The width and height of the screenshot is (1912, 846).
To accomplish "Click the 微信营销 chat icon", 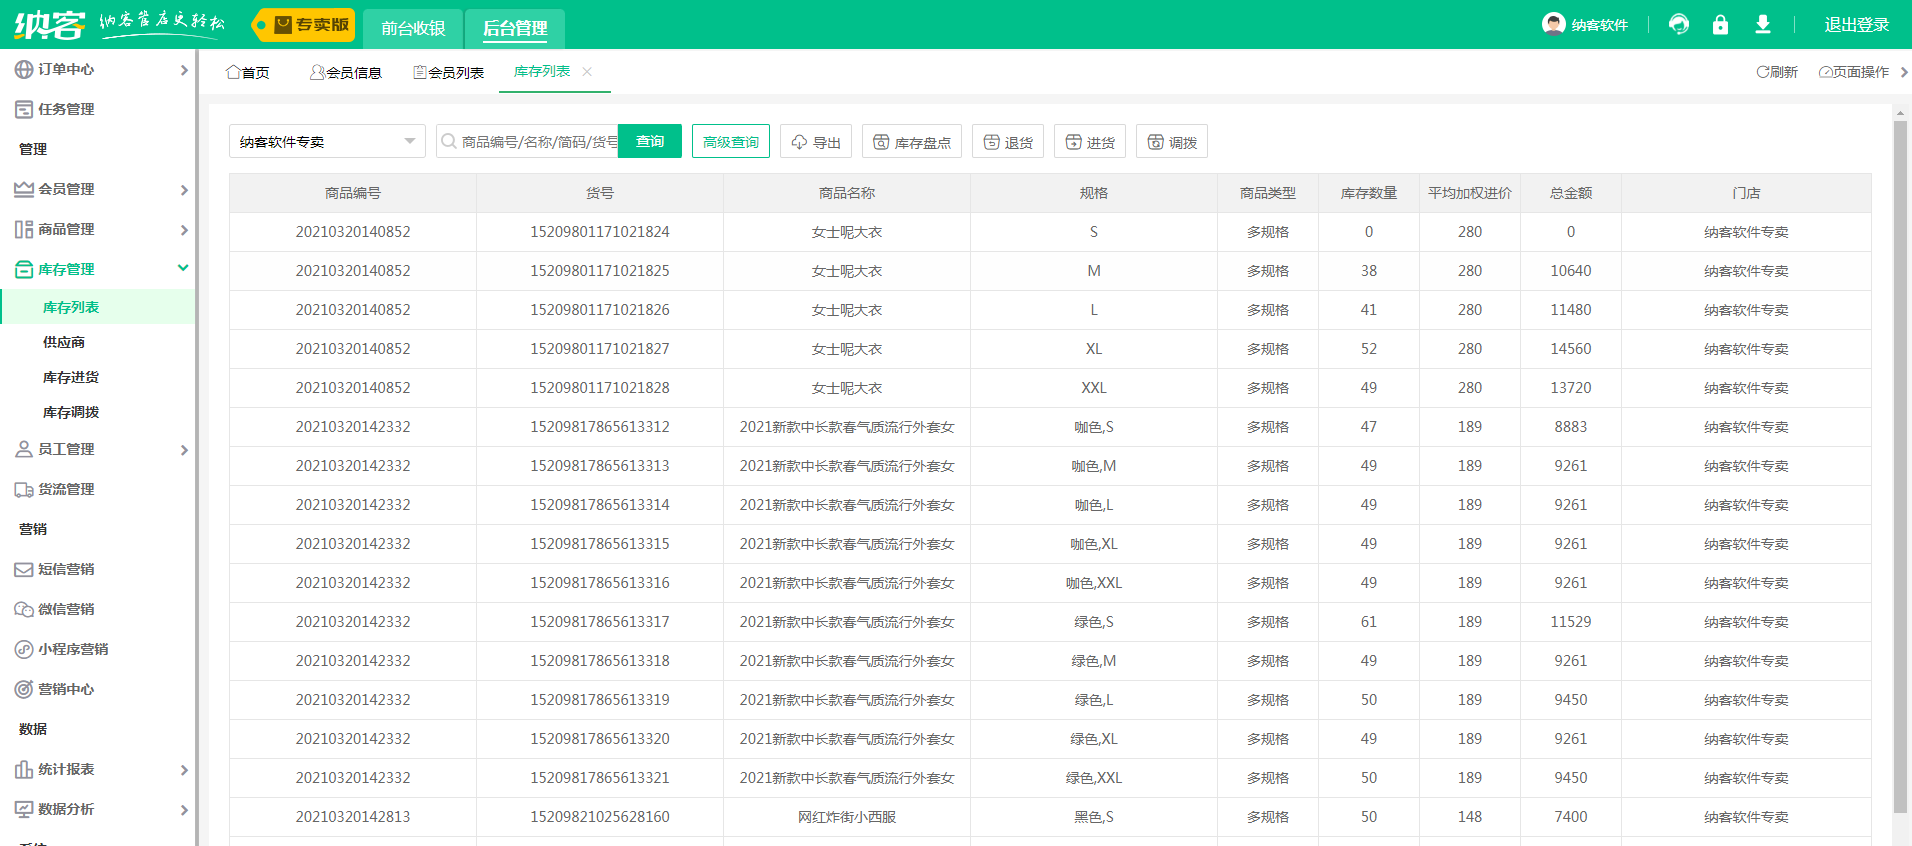I will (x=24, y=609).
